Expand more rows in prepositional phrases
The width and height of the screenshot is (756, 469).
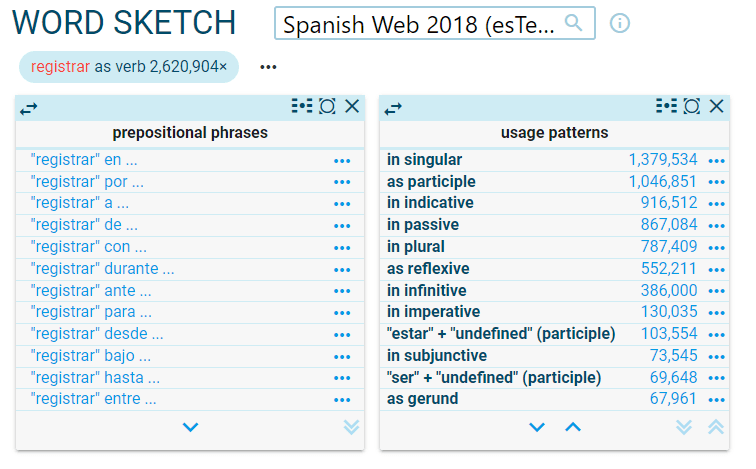(191, 427)
